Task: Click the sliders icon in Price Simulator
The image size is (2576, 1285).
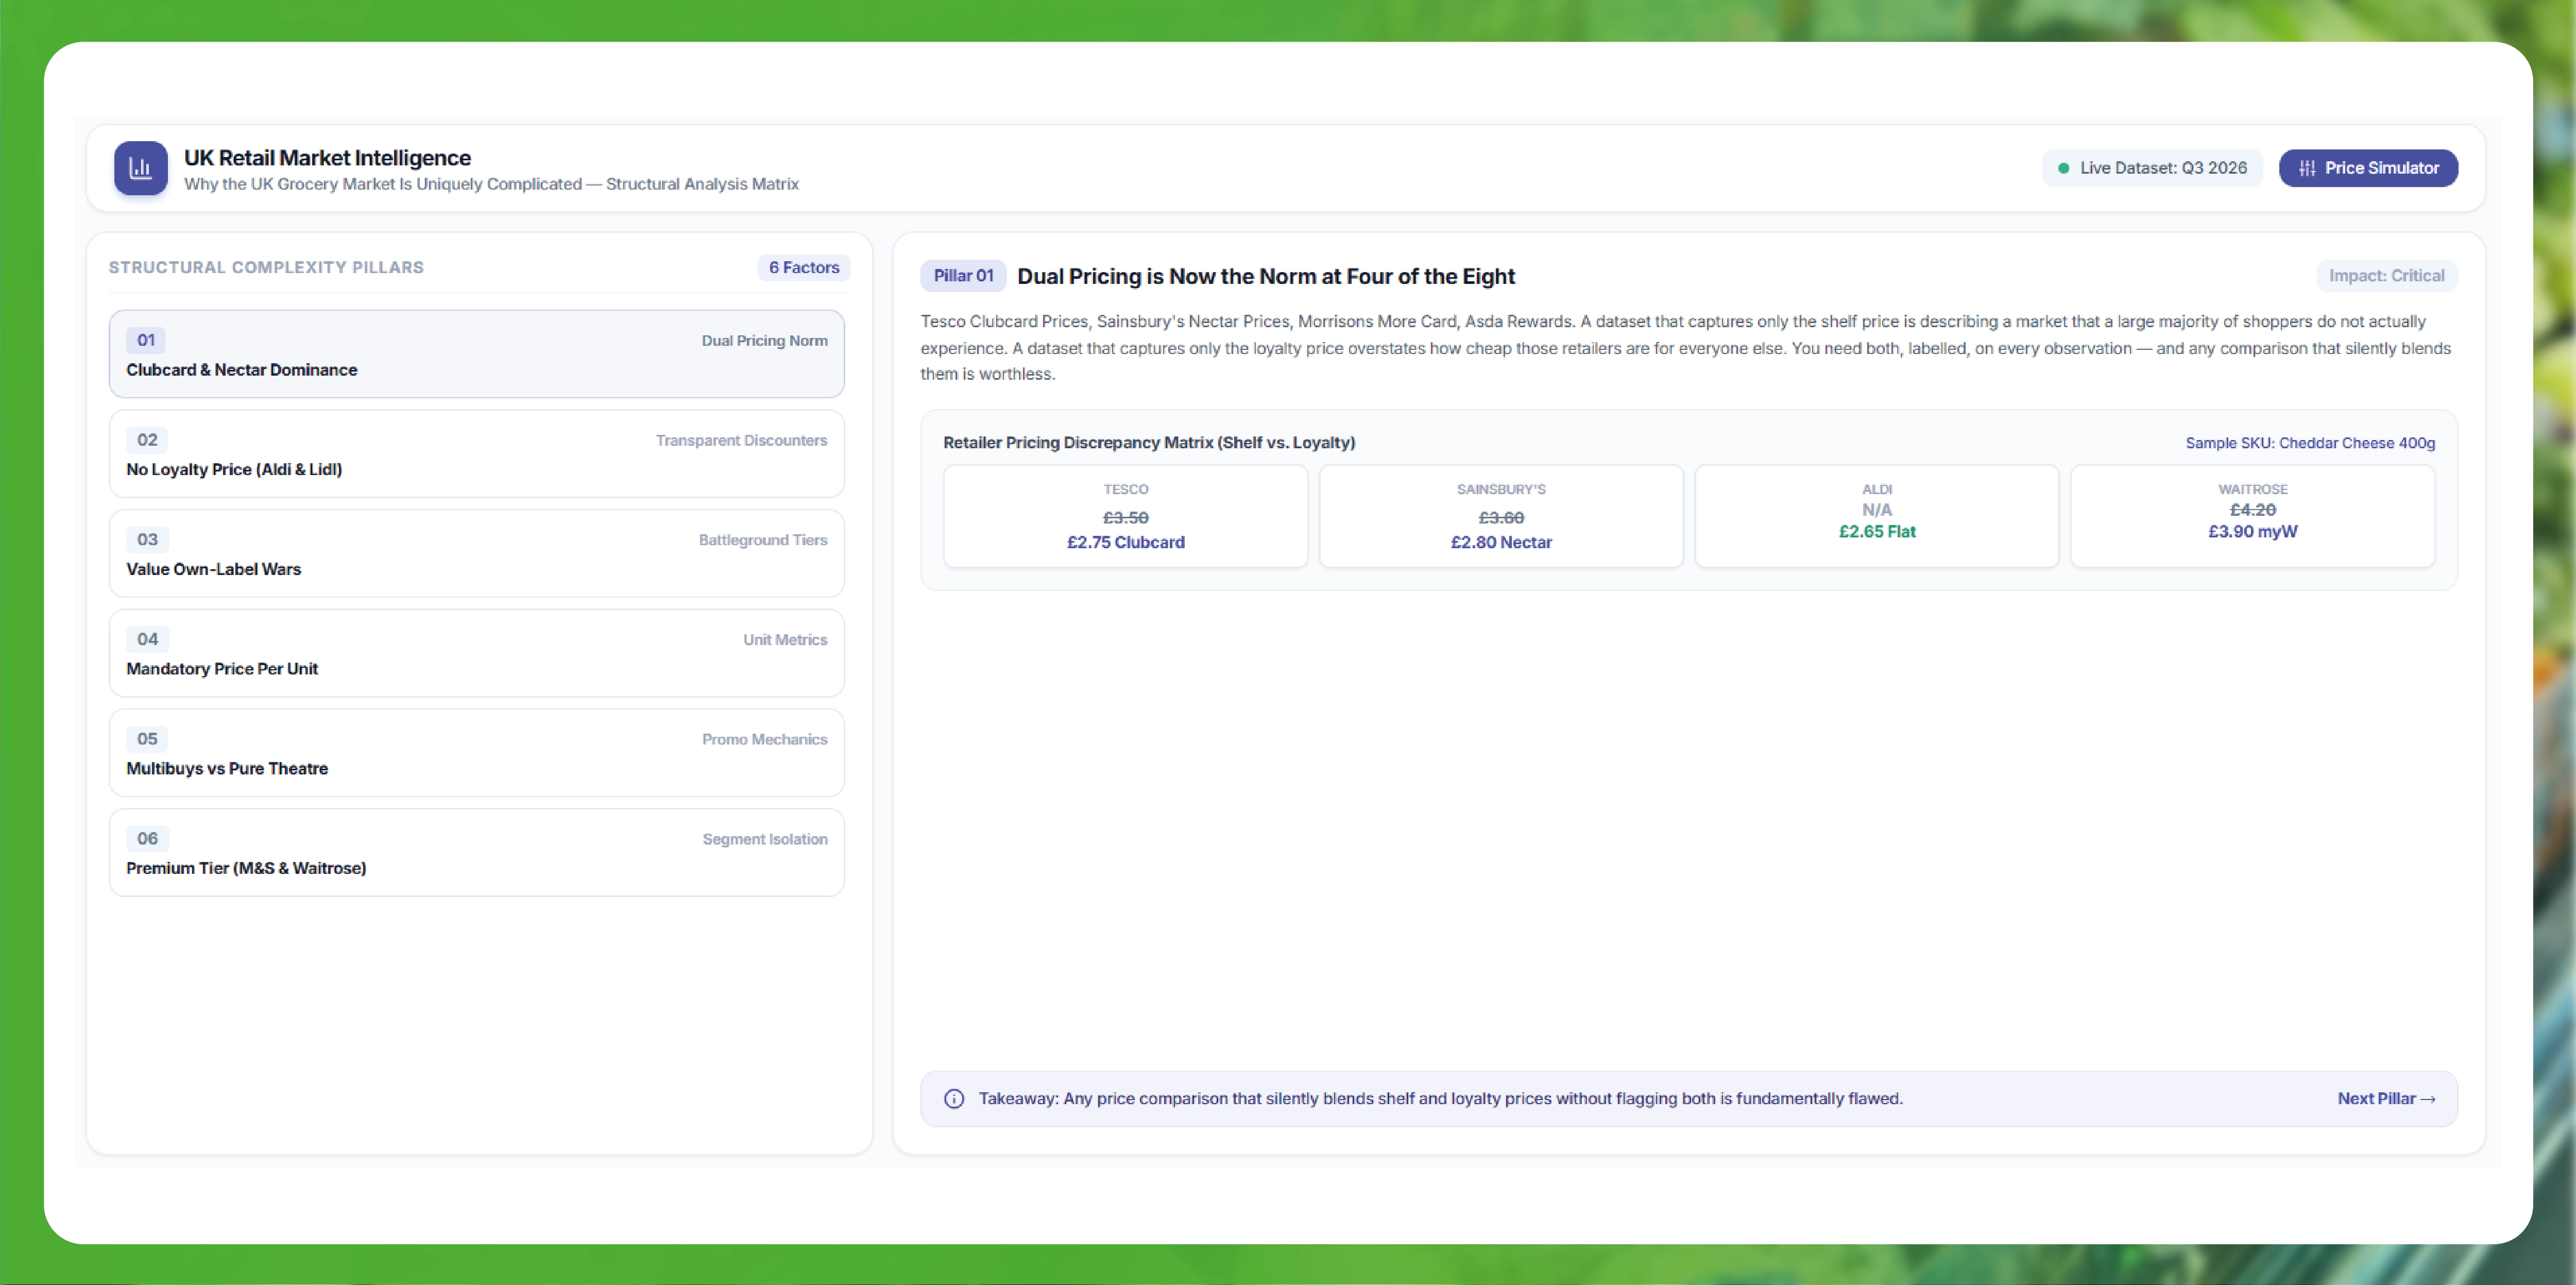Action: pyautogui.click(x=2307, y=168)
